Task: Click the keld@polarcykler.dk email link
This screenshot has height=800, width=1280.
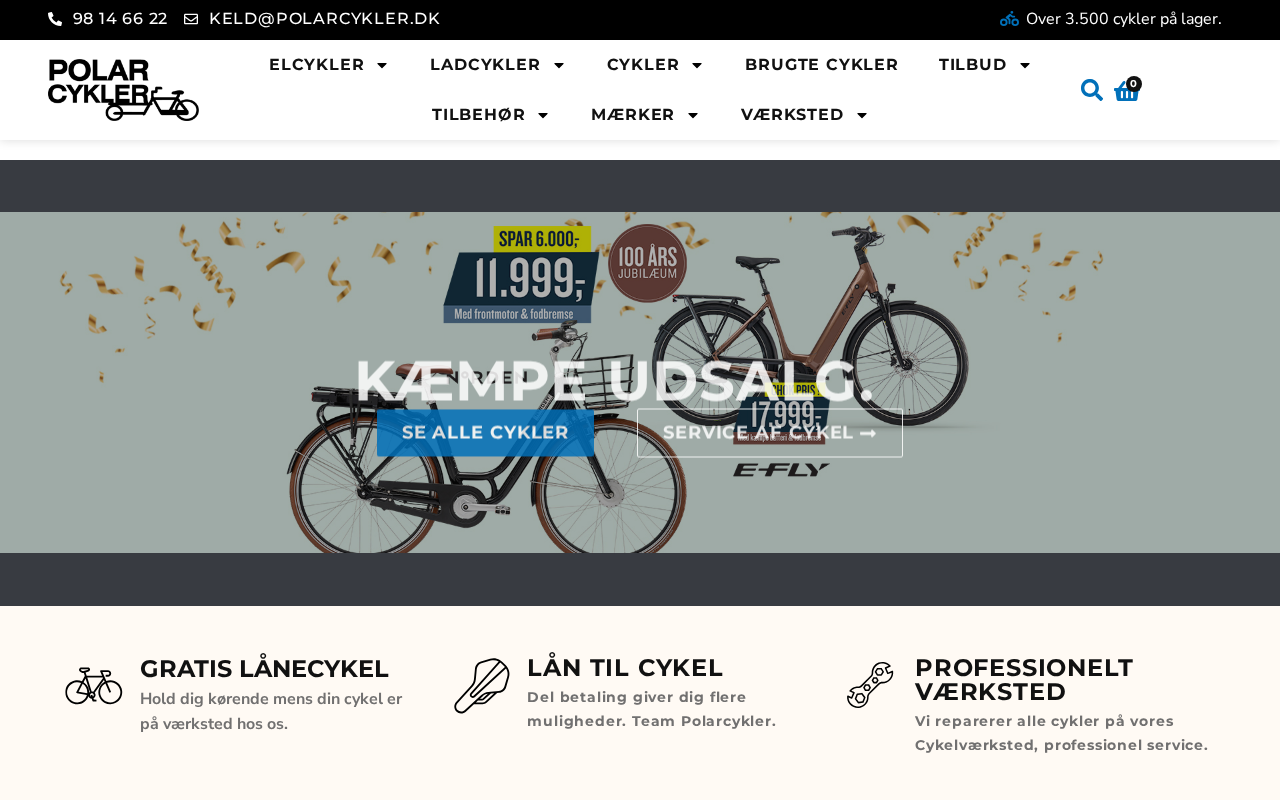Action: point(325,19)
